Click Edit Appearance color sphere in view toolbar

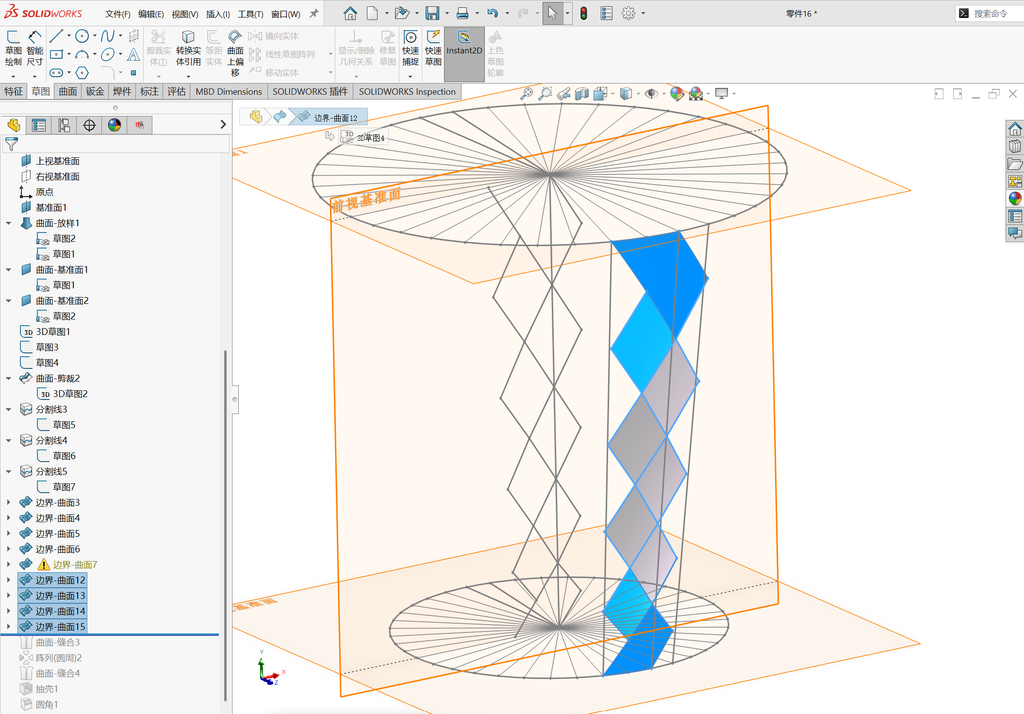pos(676,94)
